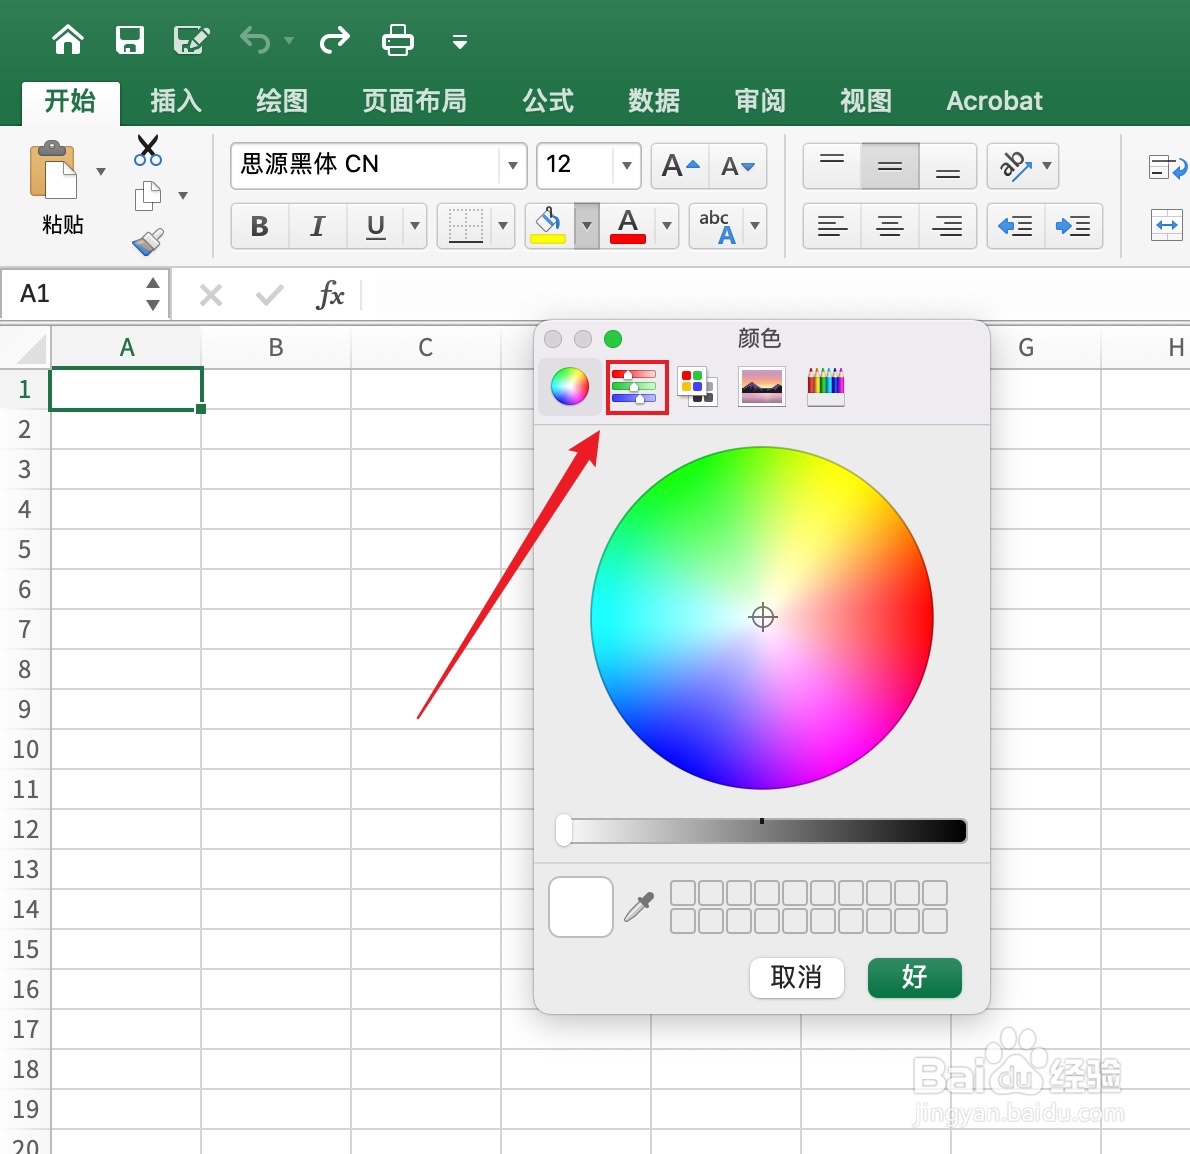Apply borders using border icon

tap(465, 225)
